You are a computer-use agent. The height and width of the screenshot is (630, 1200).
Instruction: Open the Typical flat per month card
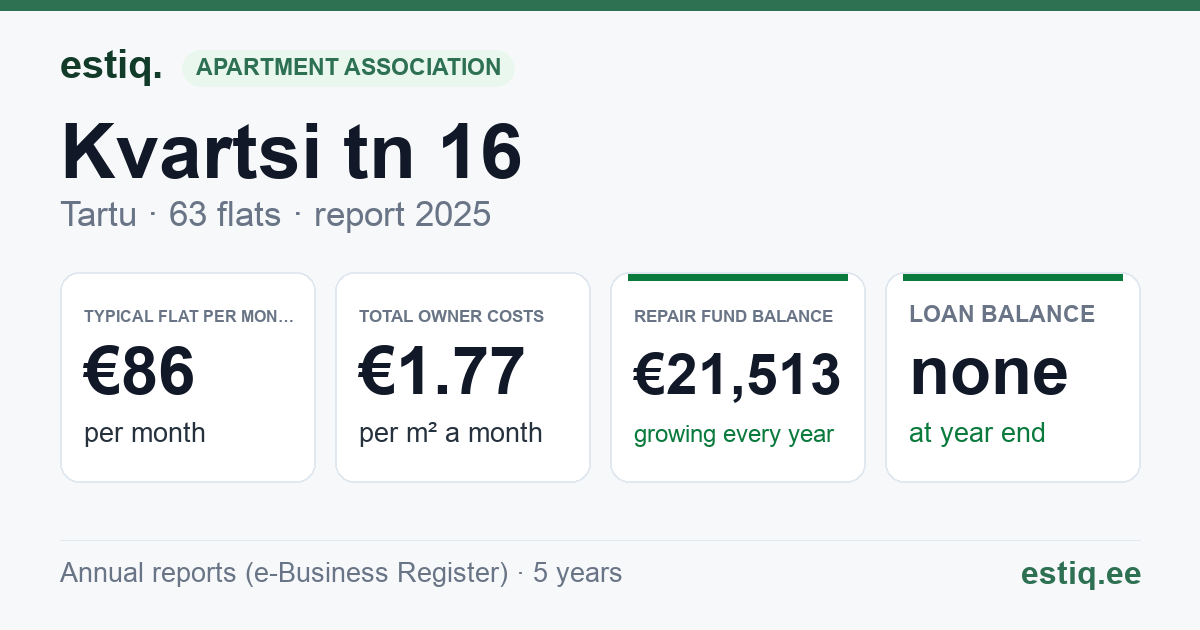188,377
